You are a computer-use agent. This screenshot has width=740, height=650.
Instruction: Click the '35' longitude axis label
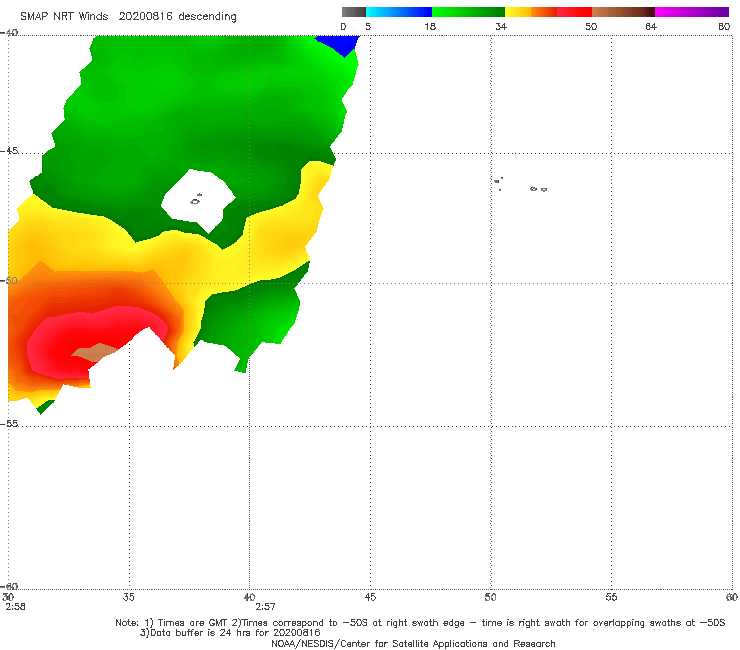pos(128,597)
